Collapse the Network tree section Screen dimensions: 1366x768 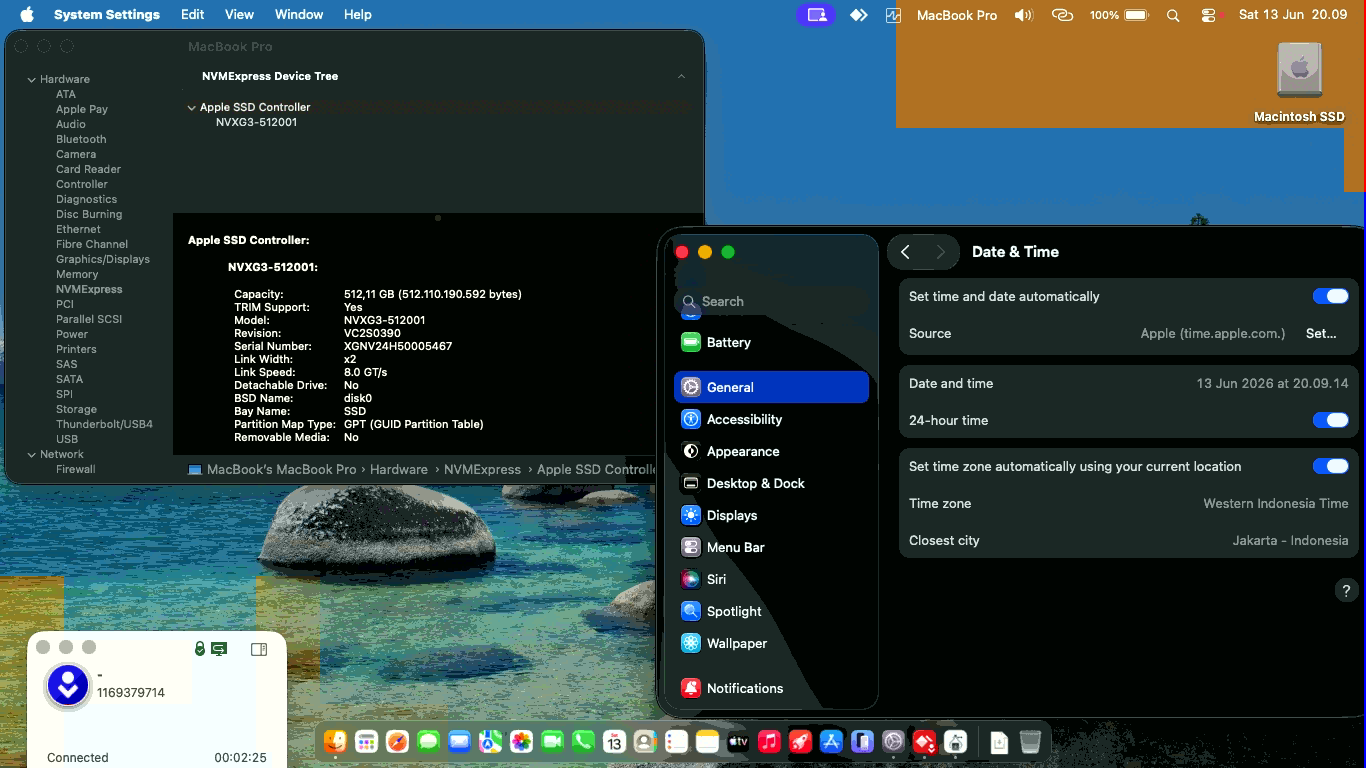32,454
